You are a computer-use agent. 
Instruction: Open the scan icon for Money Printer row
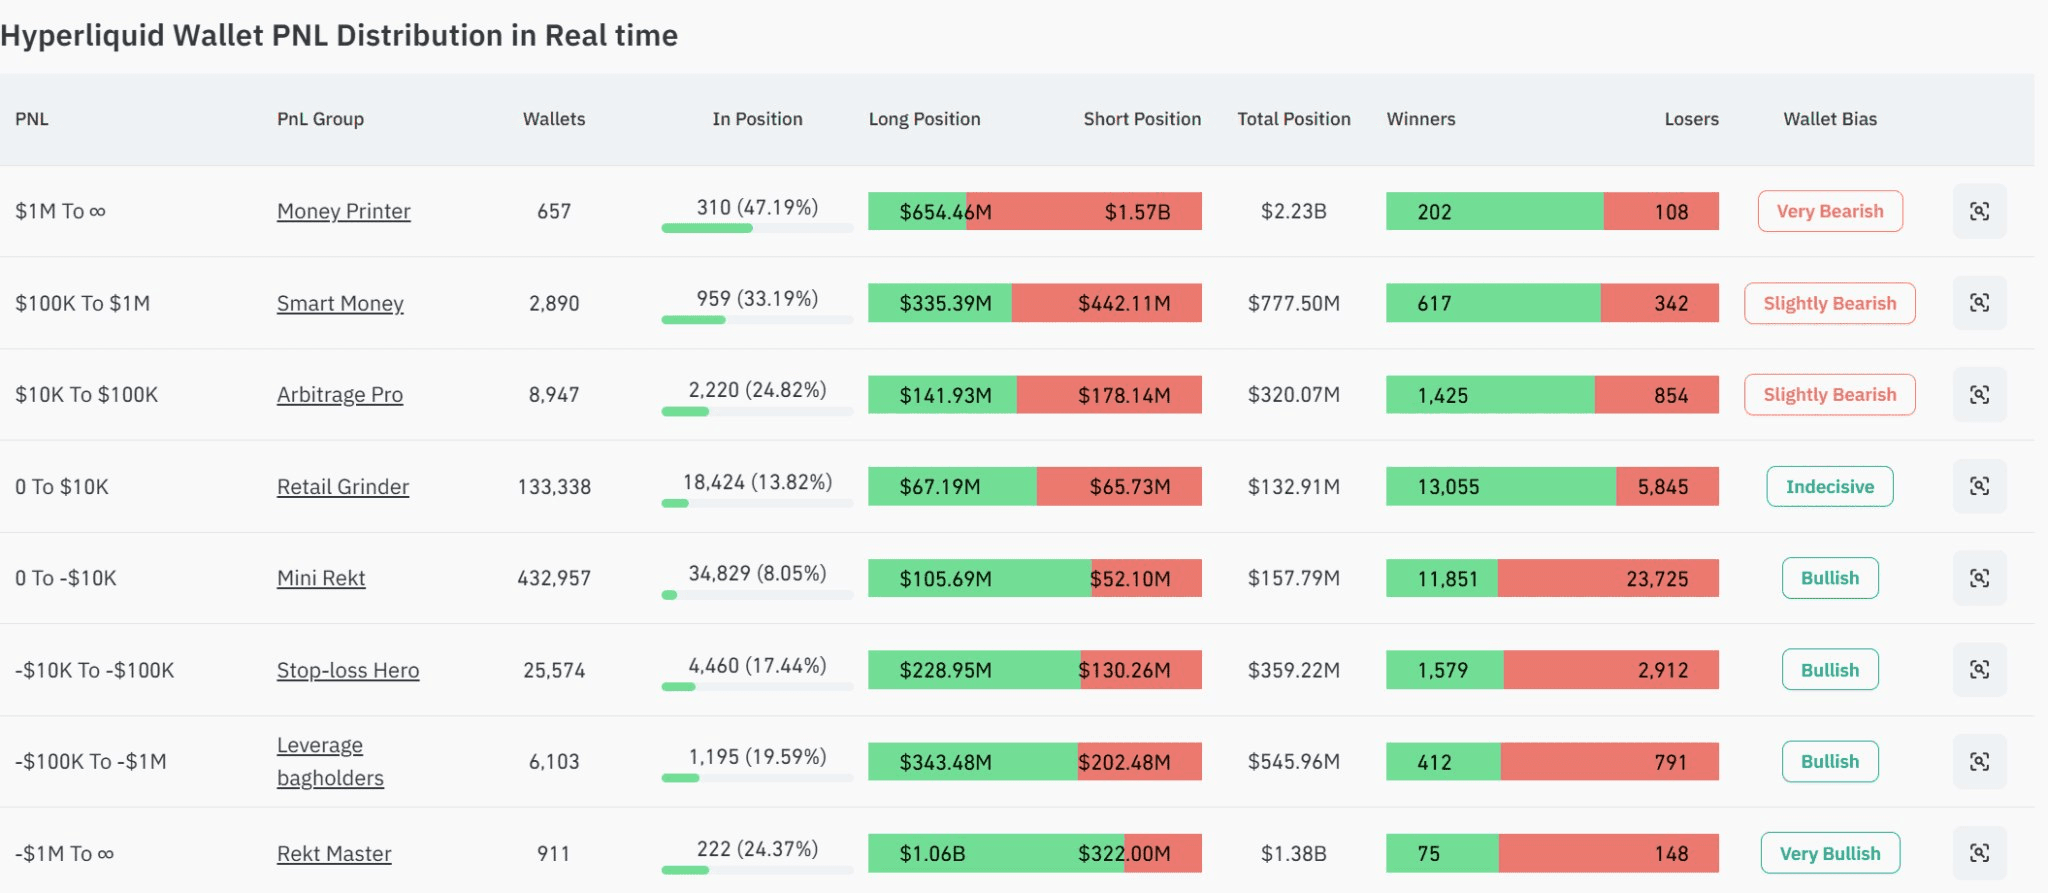[1979, 211]
